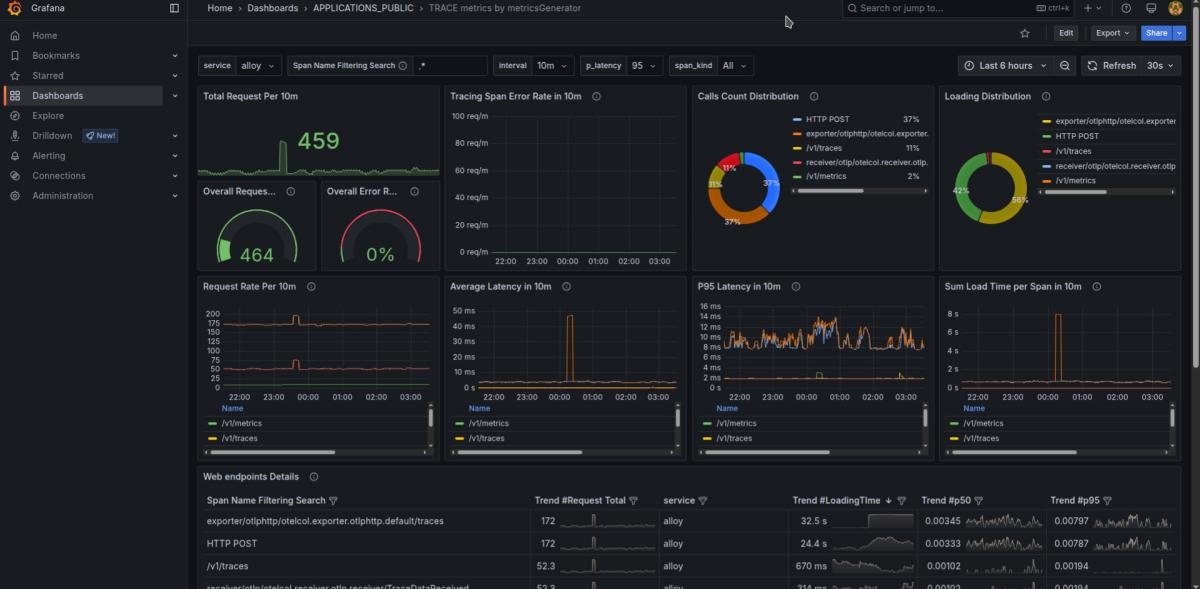Click the Drilldown icon in sidebar

click(15, 136)
